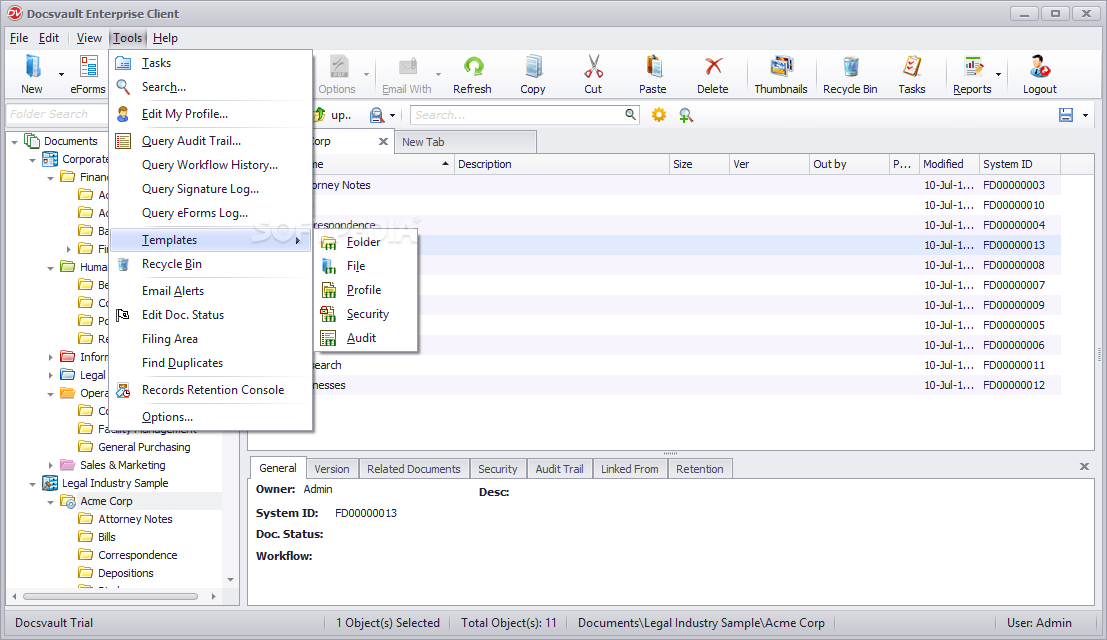This screenshot has height=640, width=1107.
Task: Select General Purchasing folder in tree
Action: coord(144,447)
